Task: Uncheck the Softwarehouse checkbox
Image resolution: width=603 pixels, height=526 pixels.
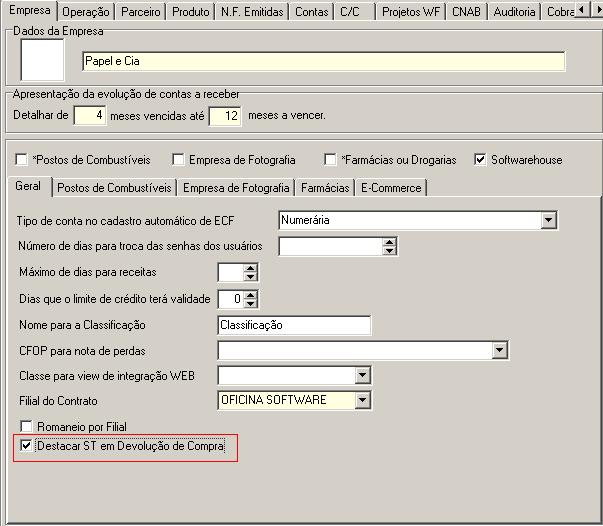Action: point(480,159)
